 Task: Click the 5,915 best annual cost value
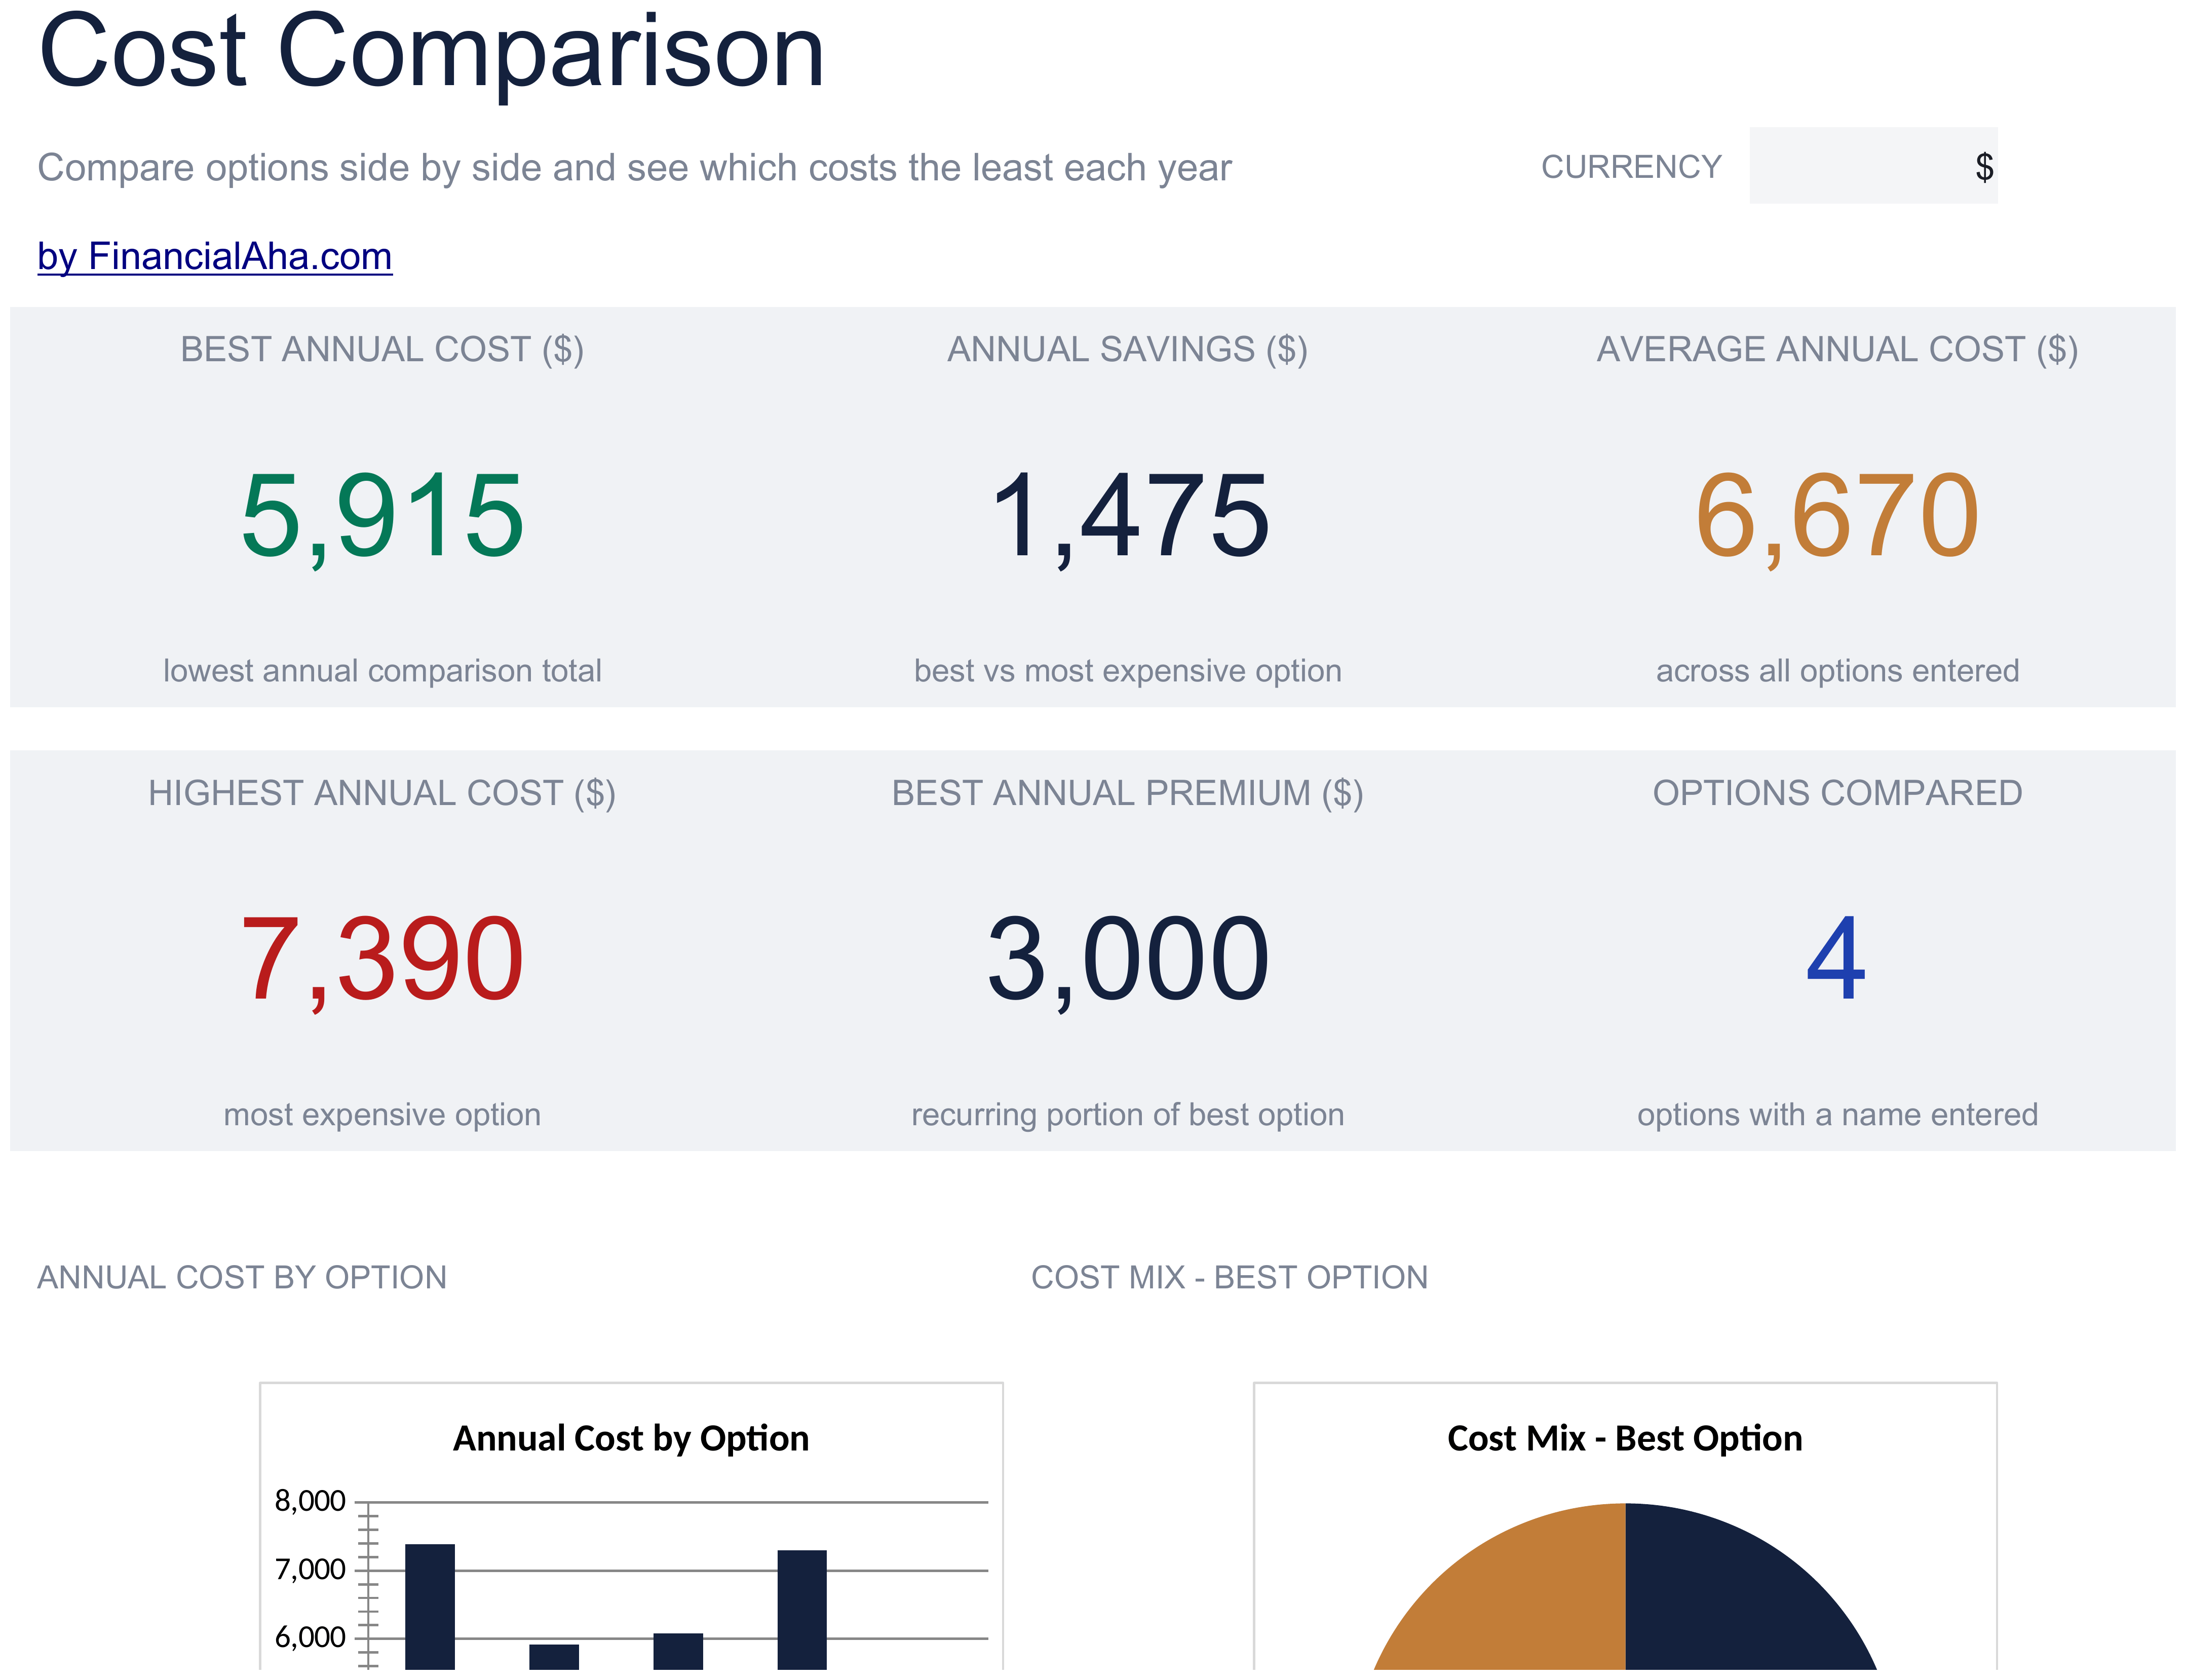(x=382, y=516)
